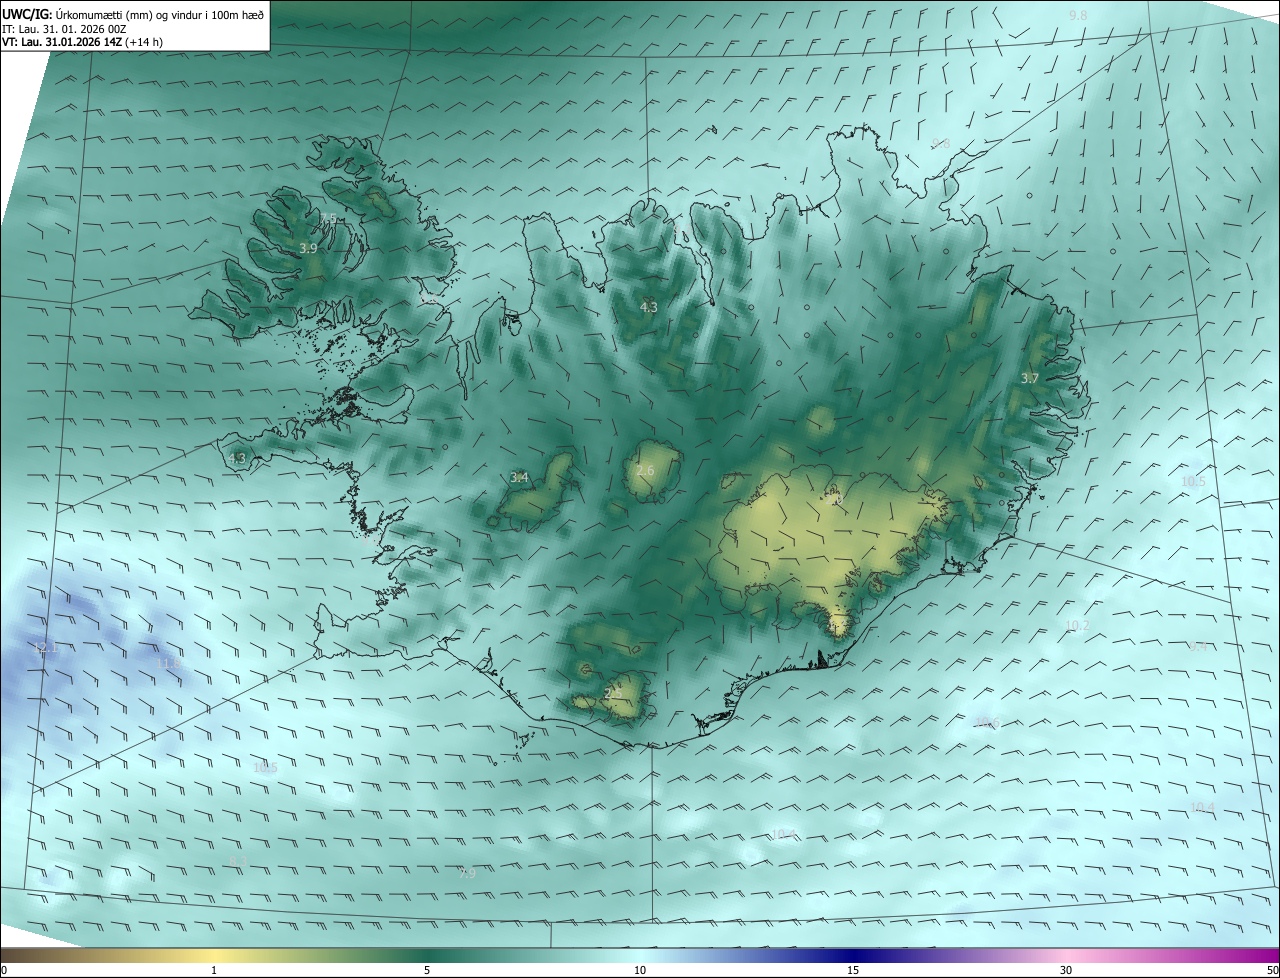Click the 'UWC/IG: Úrkomumætti (mm)' title line
This screenshot has height=978, width=1280.
tap(133, 15)
